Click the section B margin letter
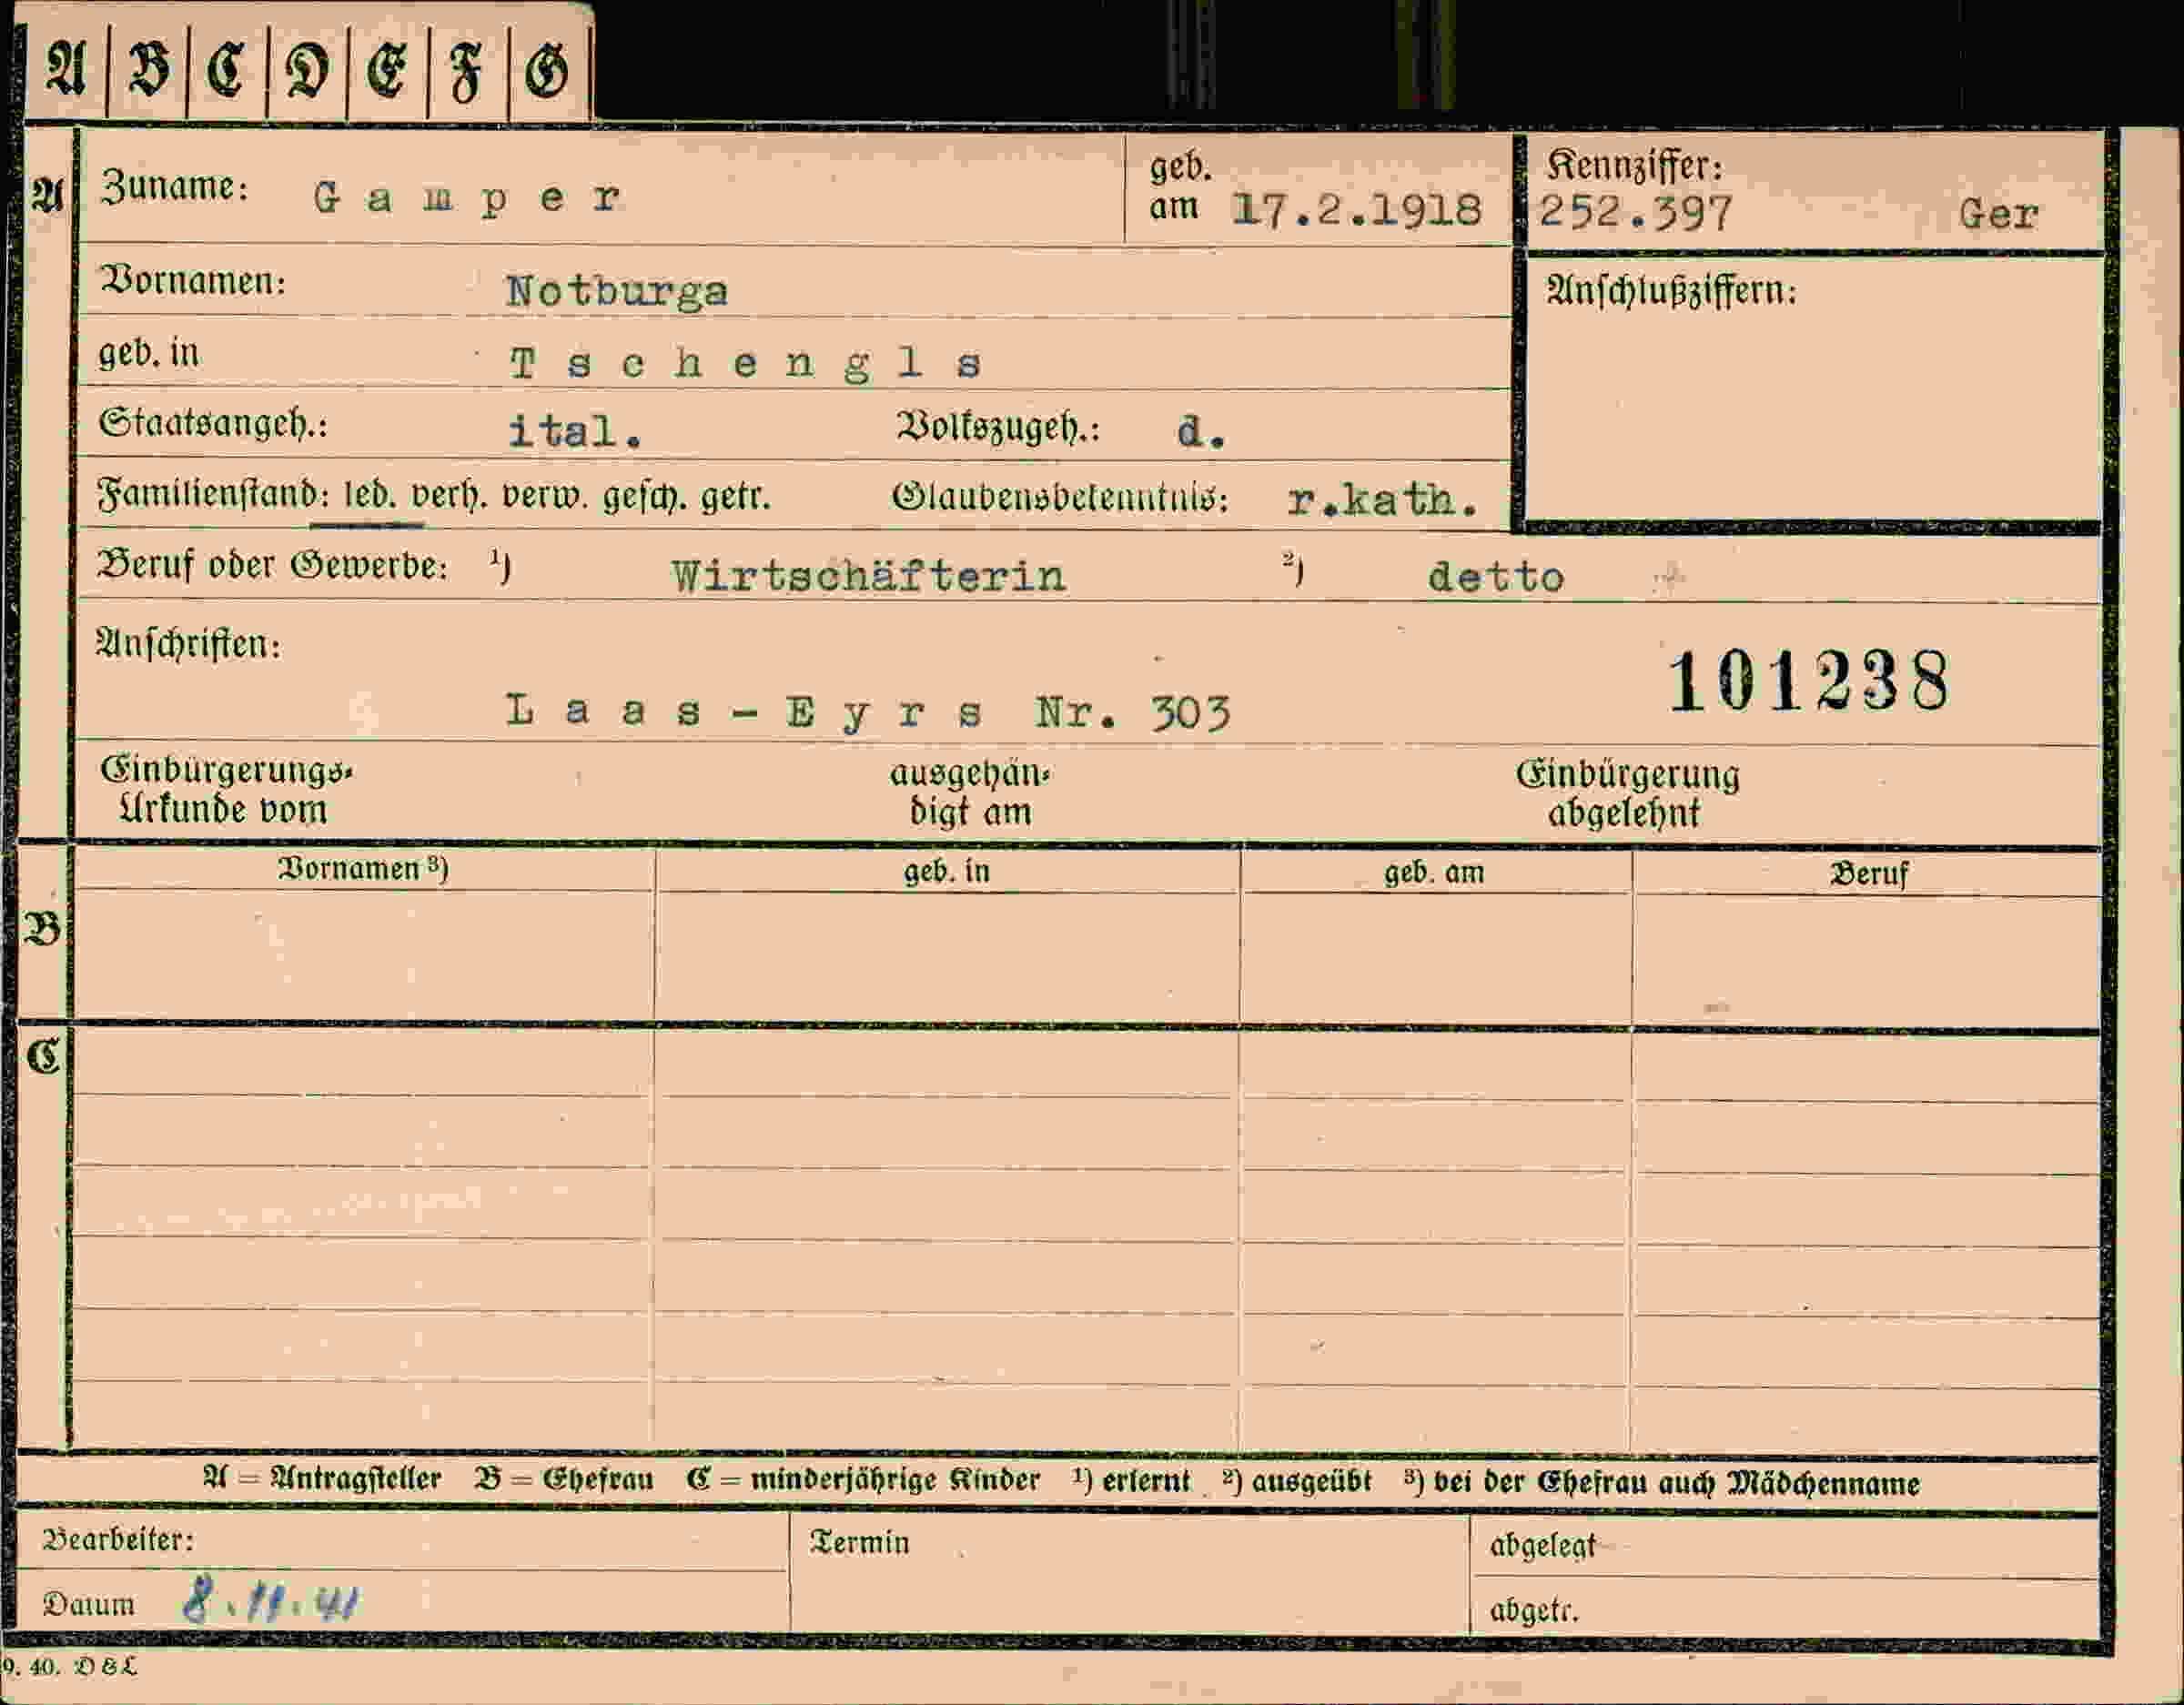 pos(42,930)
